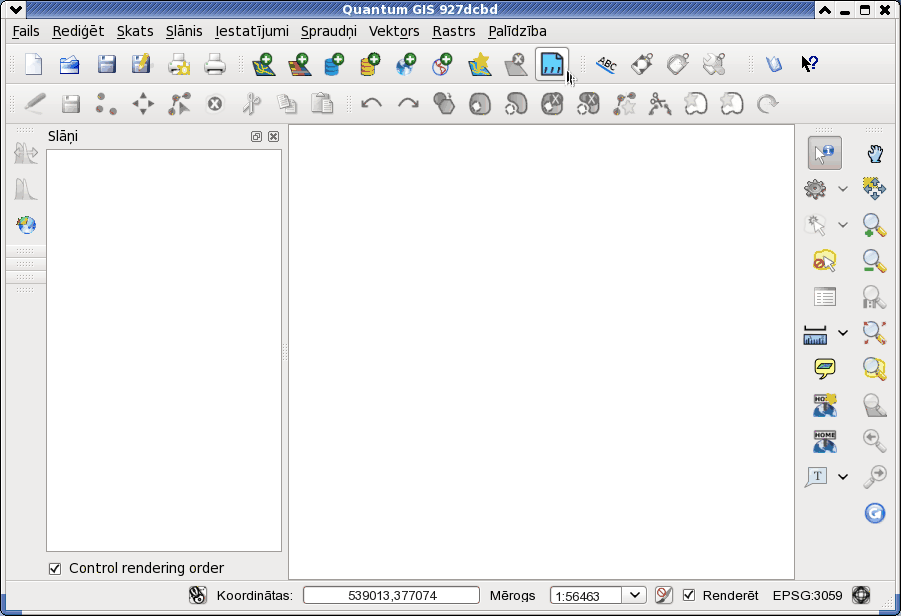The height and width of the screenshot is (616, 901).
Task: Click Zoom Last magnifier with left arrow
Action: coord(875,440)
